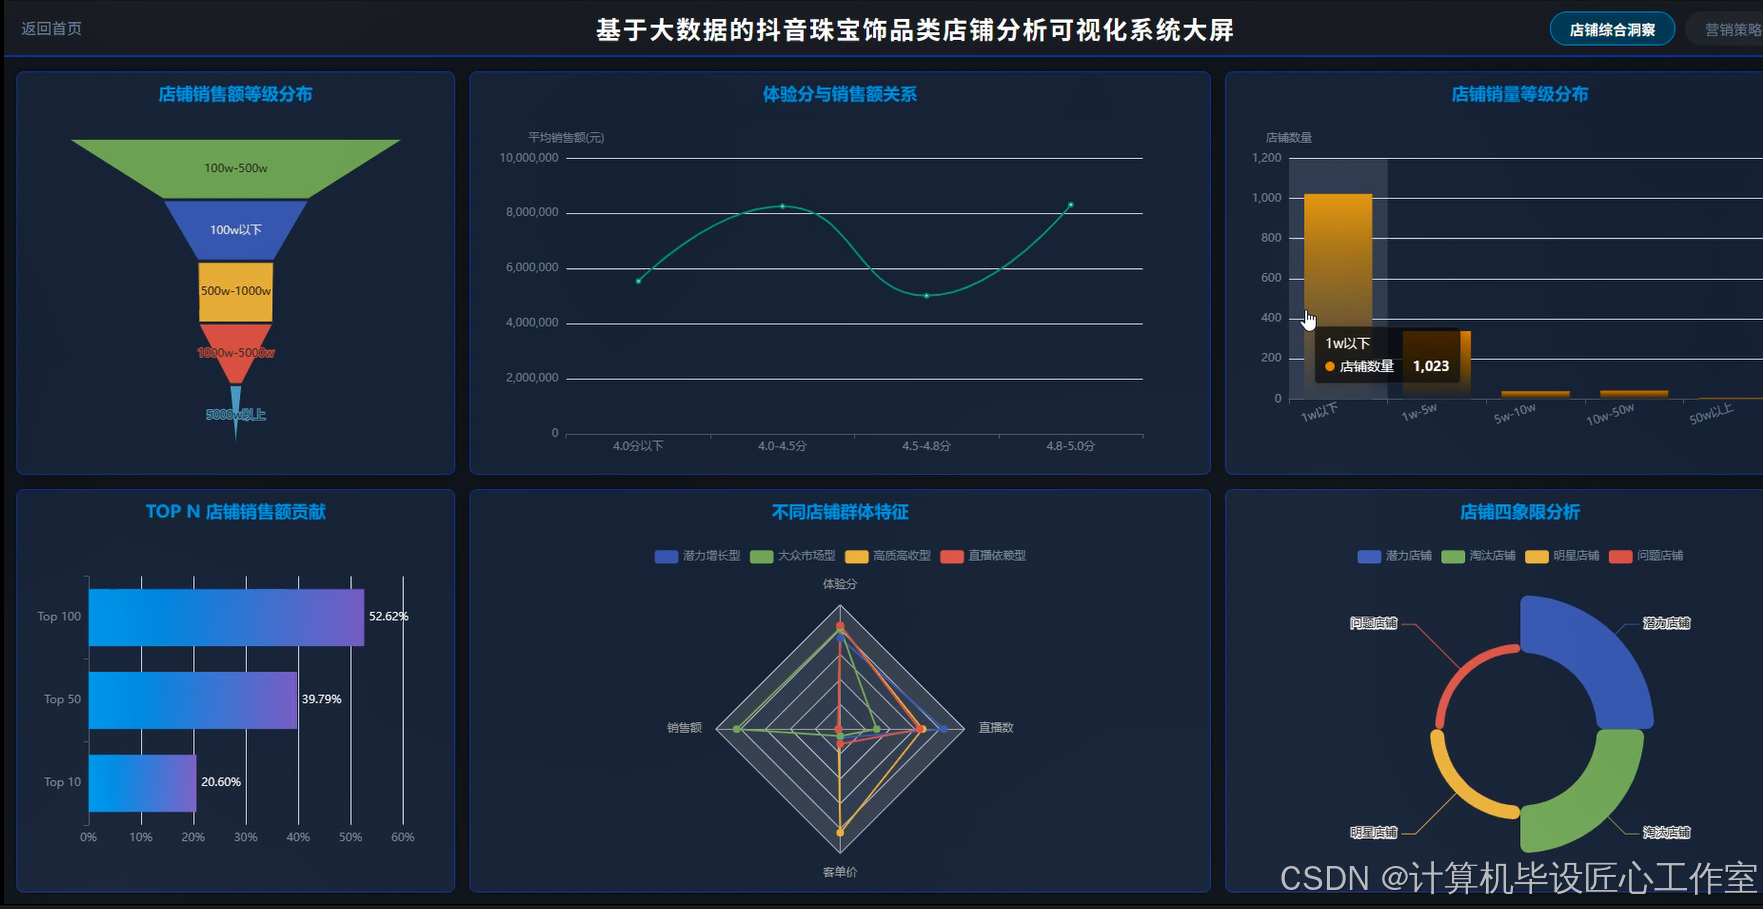Image resolution: width=1763 pixels, height=909 pixels.
Task: Toggle 潜力增长型 legend in radar chart
Action: 698,556
